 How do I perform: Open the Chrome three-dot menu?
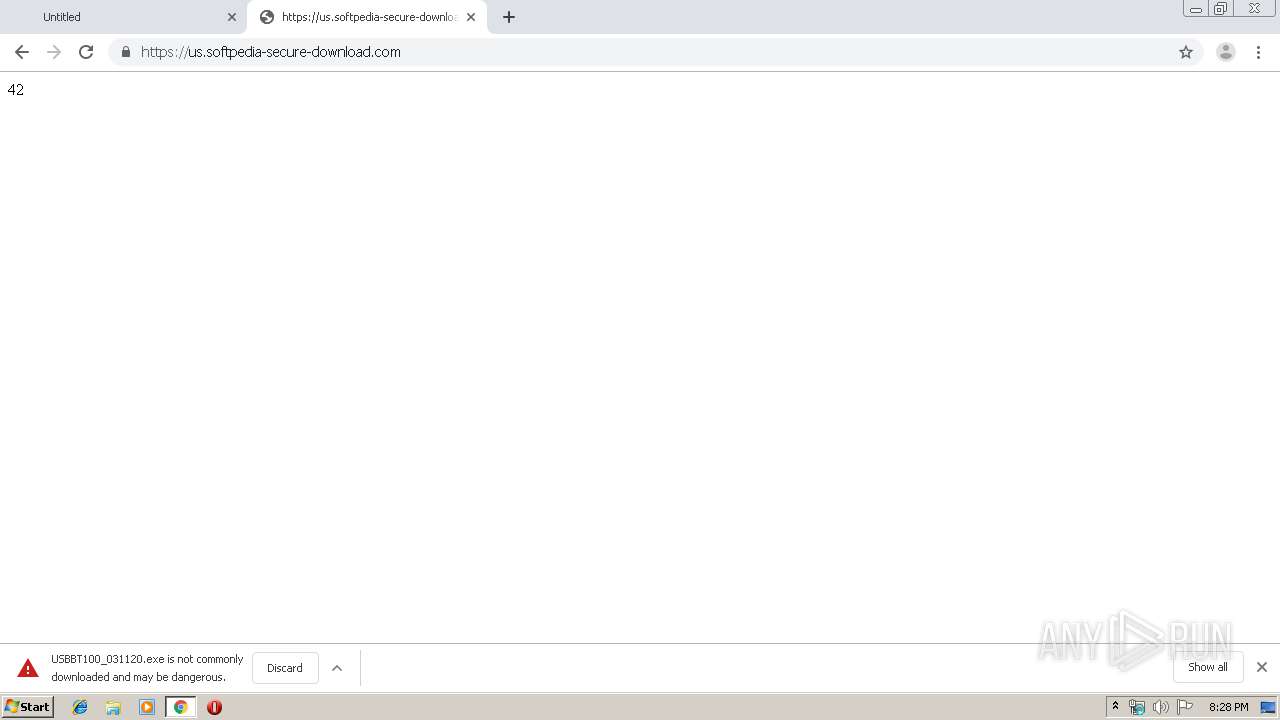pos(1259,52)
